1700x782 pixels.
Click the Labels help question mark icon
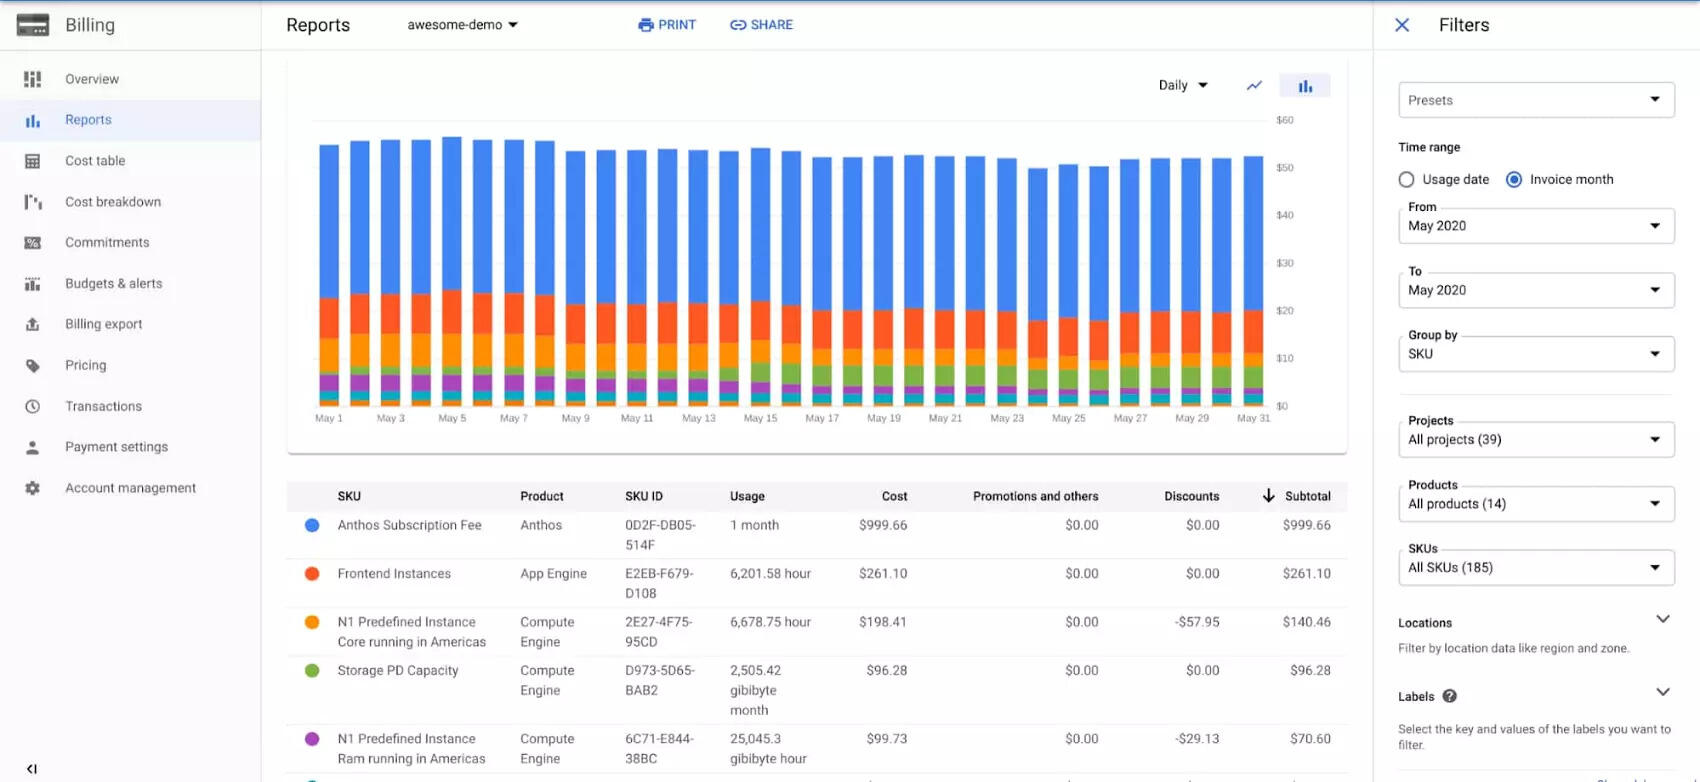pos(1449,696)
